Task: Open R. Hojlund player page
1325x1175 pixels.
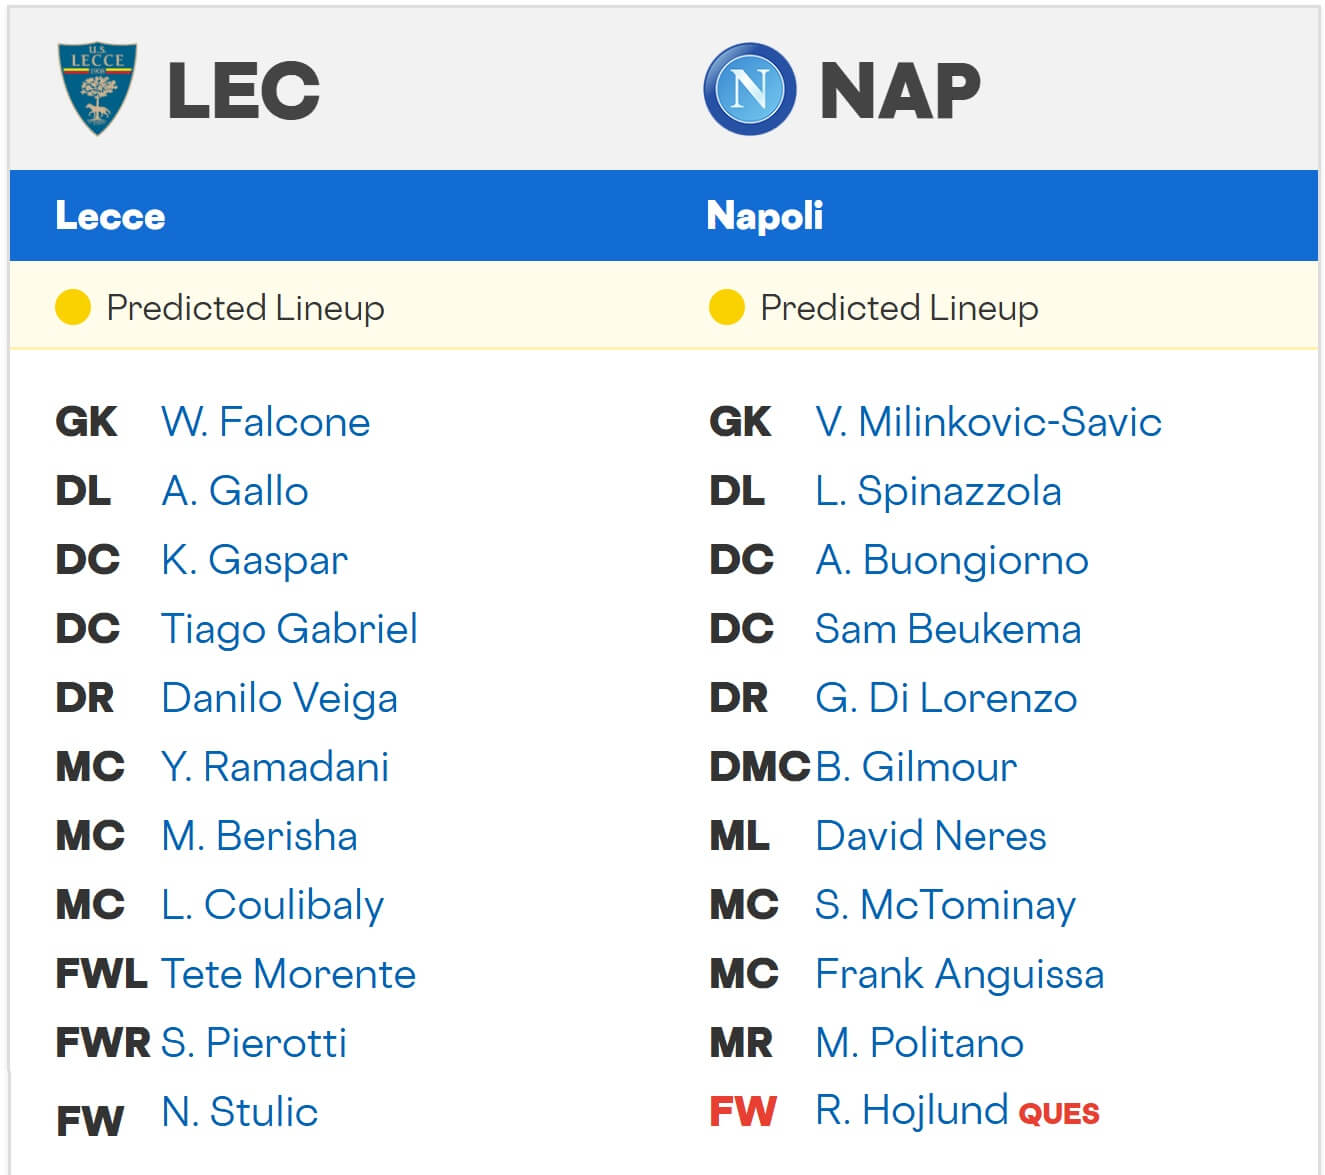Action: coord(912,1110)
